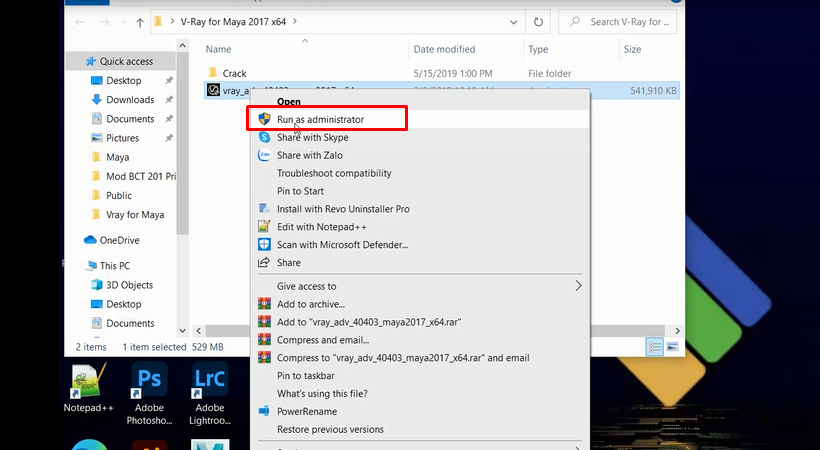Open the Crack folder

coord(234,73)
